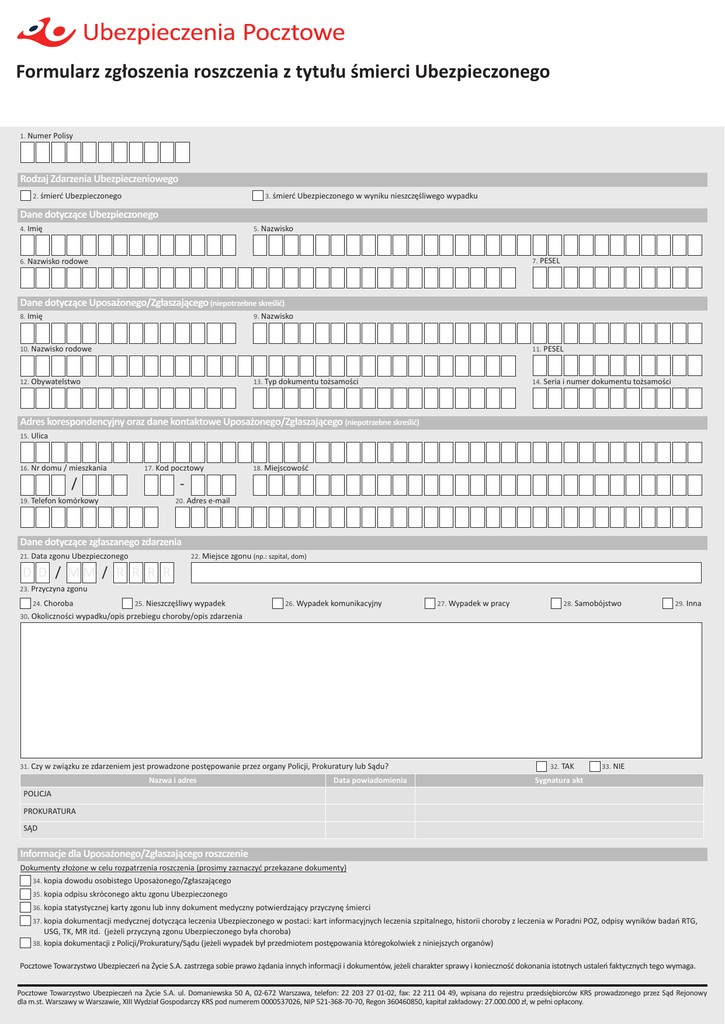Viewport: 725px width, 1024px height.
Task: Check the 'Wypadek komunikacyjny' box
Action: 278,604
